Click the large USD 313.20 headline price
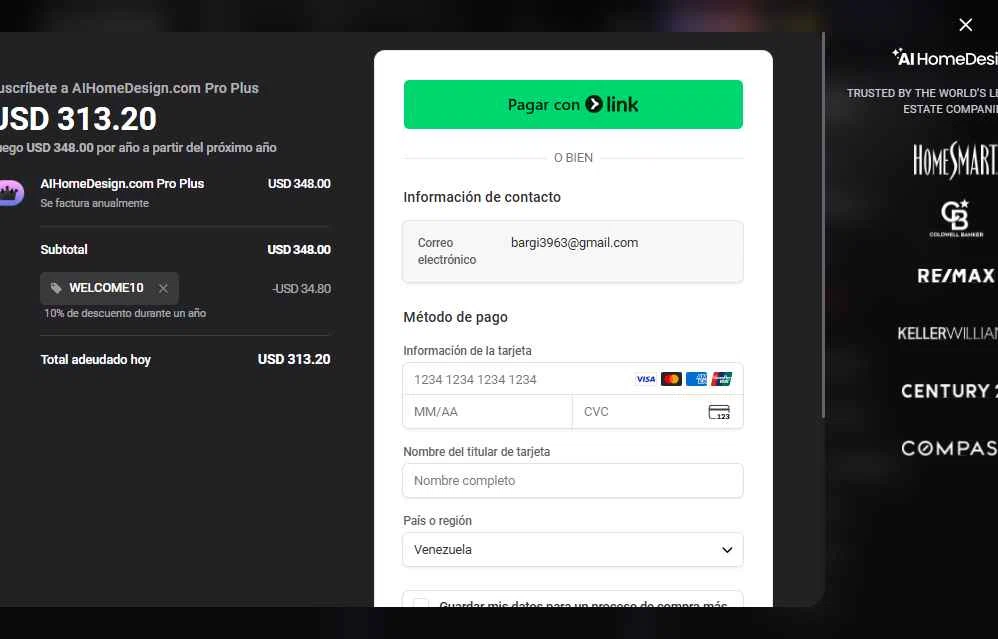 coord(78,119)
